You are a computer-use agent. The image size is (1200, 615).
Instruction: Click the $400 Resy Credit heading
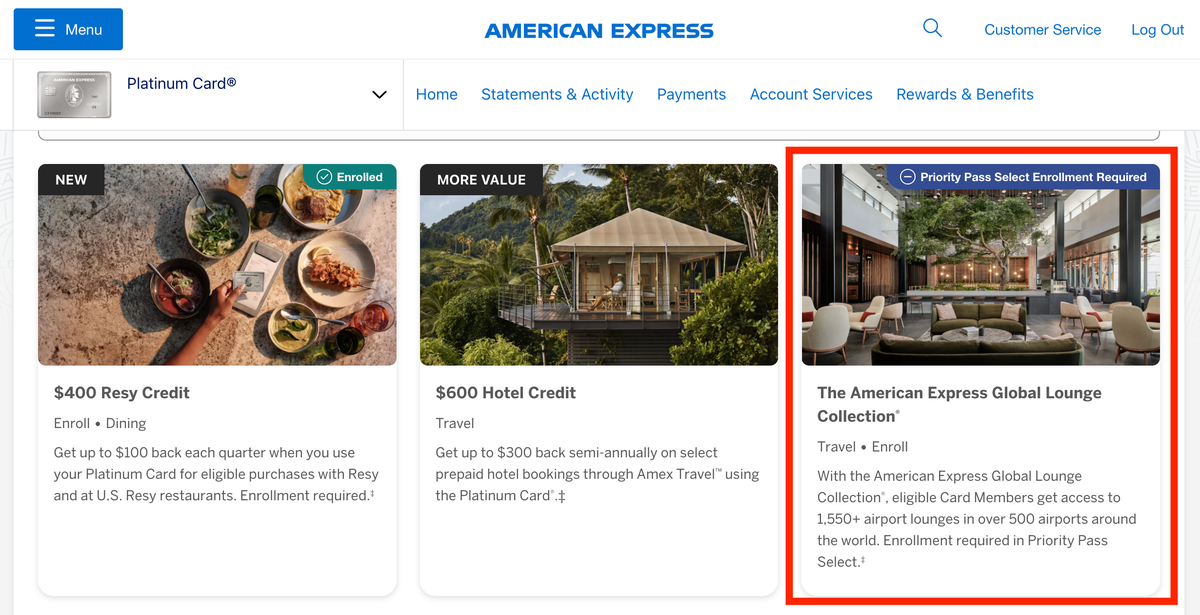[122, 393]
